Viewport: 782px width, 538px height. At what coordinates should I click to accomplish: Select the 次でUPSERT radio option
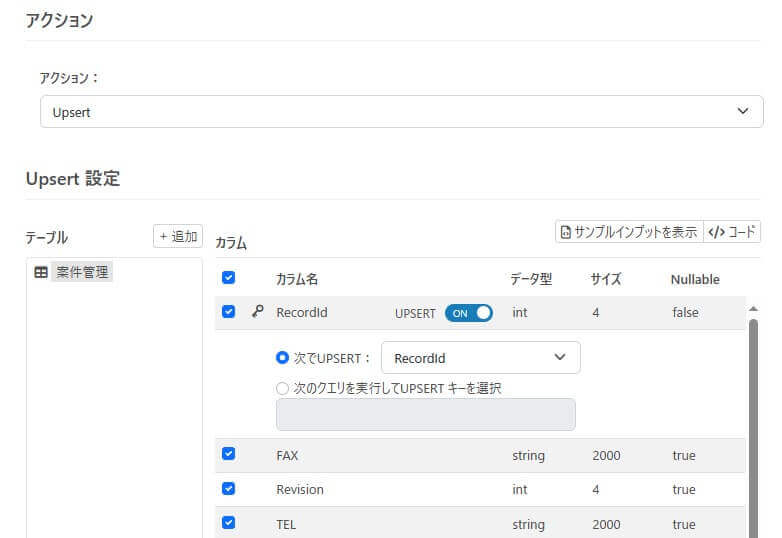[282, 358]
